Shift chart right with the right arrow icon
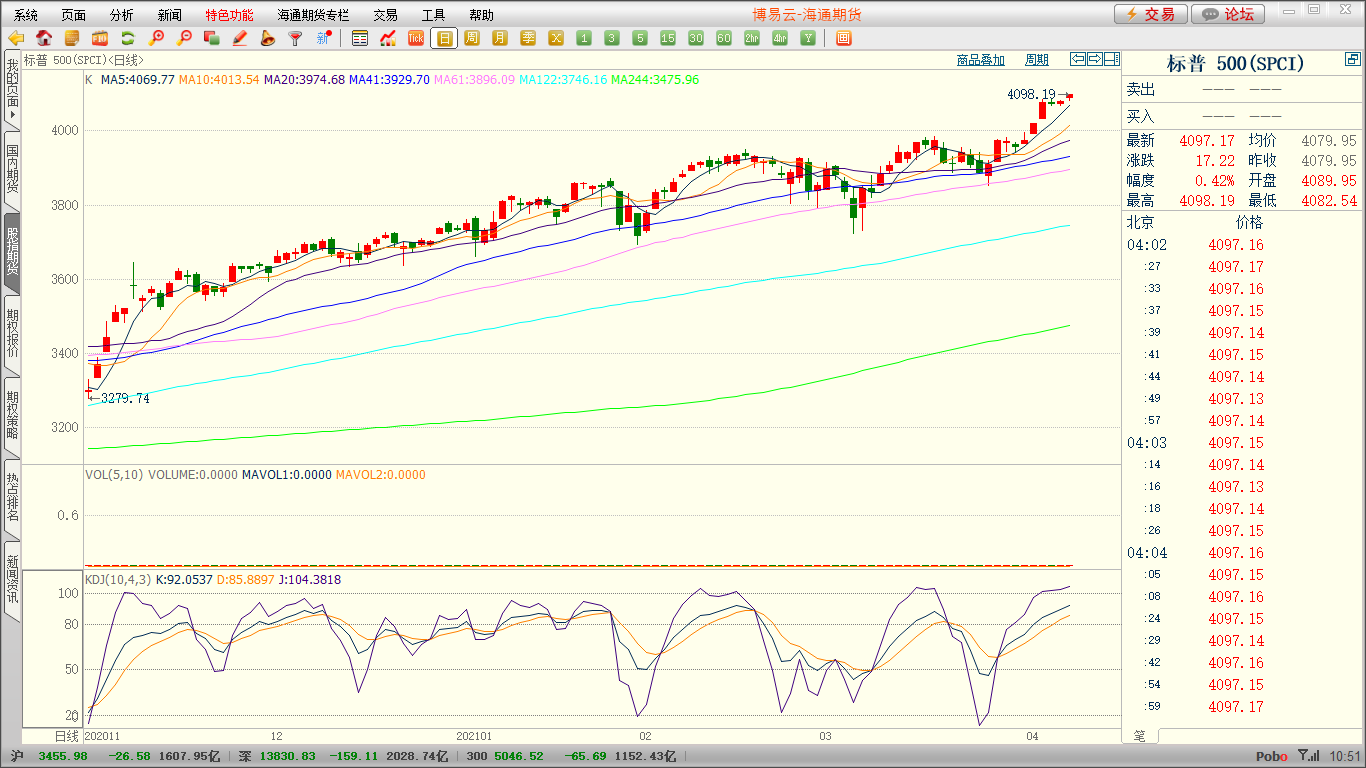Image resolution: width=1366 pixels, height=768 pixels. pos(1095,60)
